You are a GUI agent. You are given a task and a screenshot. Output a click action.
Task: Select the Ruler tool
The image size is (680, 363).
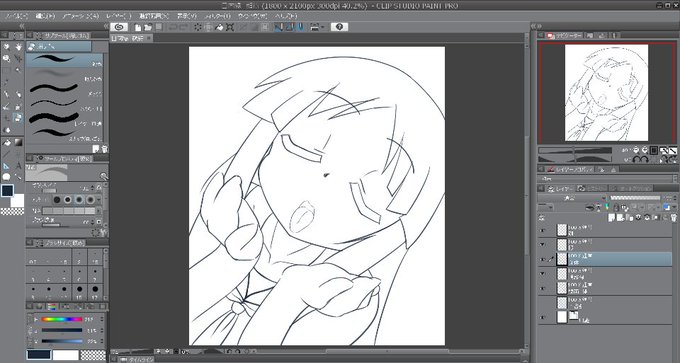7,166
